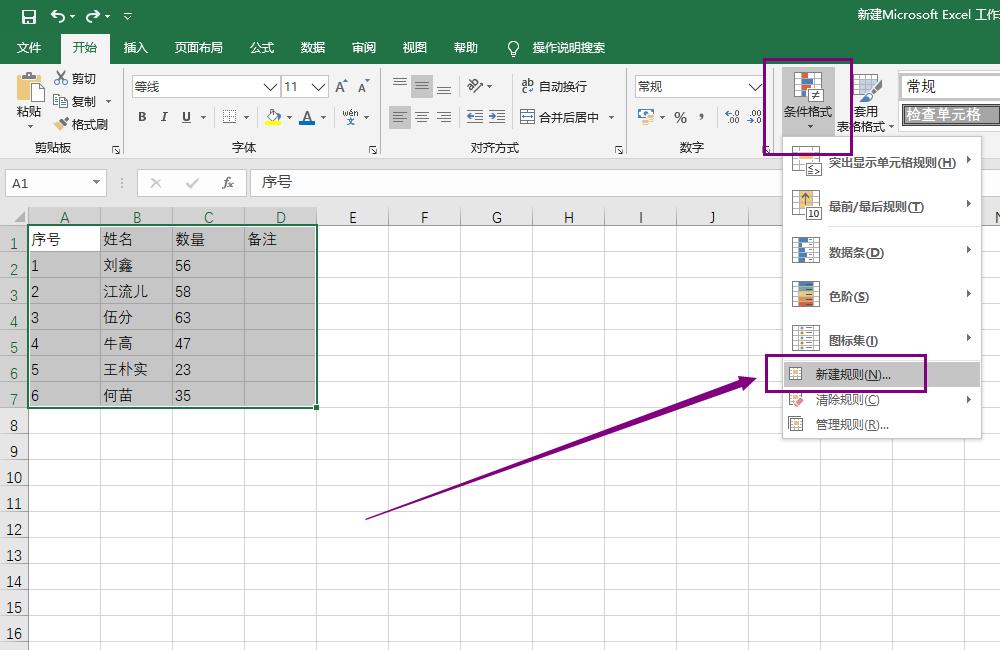Screen dimensions: 1000x650
Task: Switch to the 插入 ribbon tab
Action: tap(135, 47)
